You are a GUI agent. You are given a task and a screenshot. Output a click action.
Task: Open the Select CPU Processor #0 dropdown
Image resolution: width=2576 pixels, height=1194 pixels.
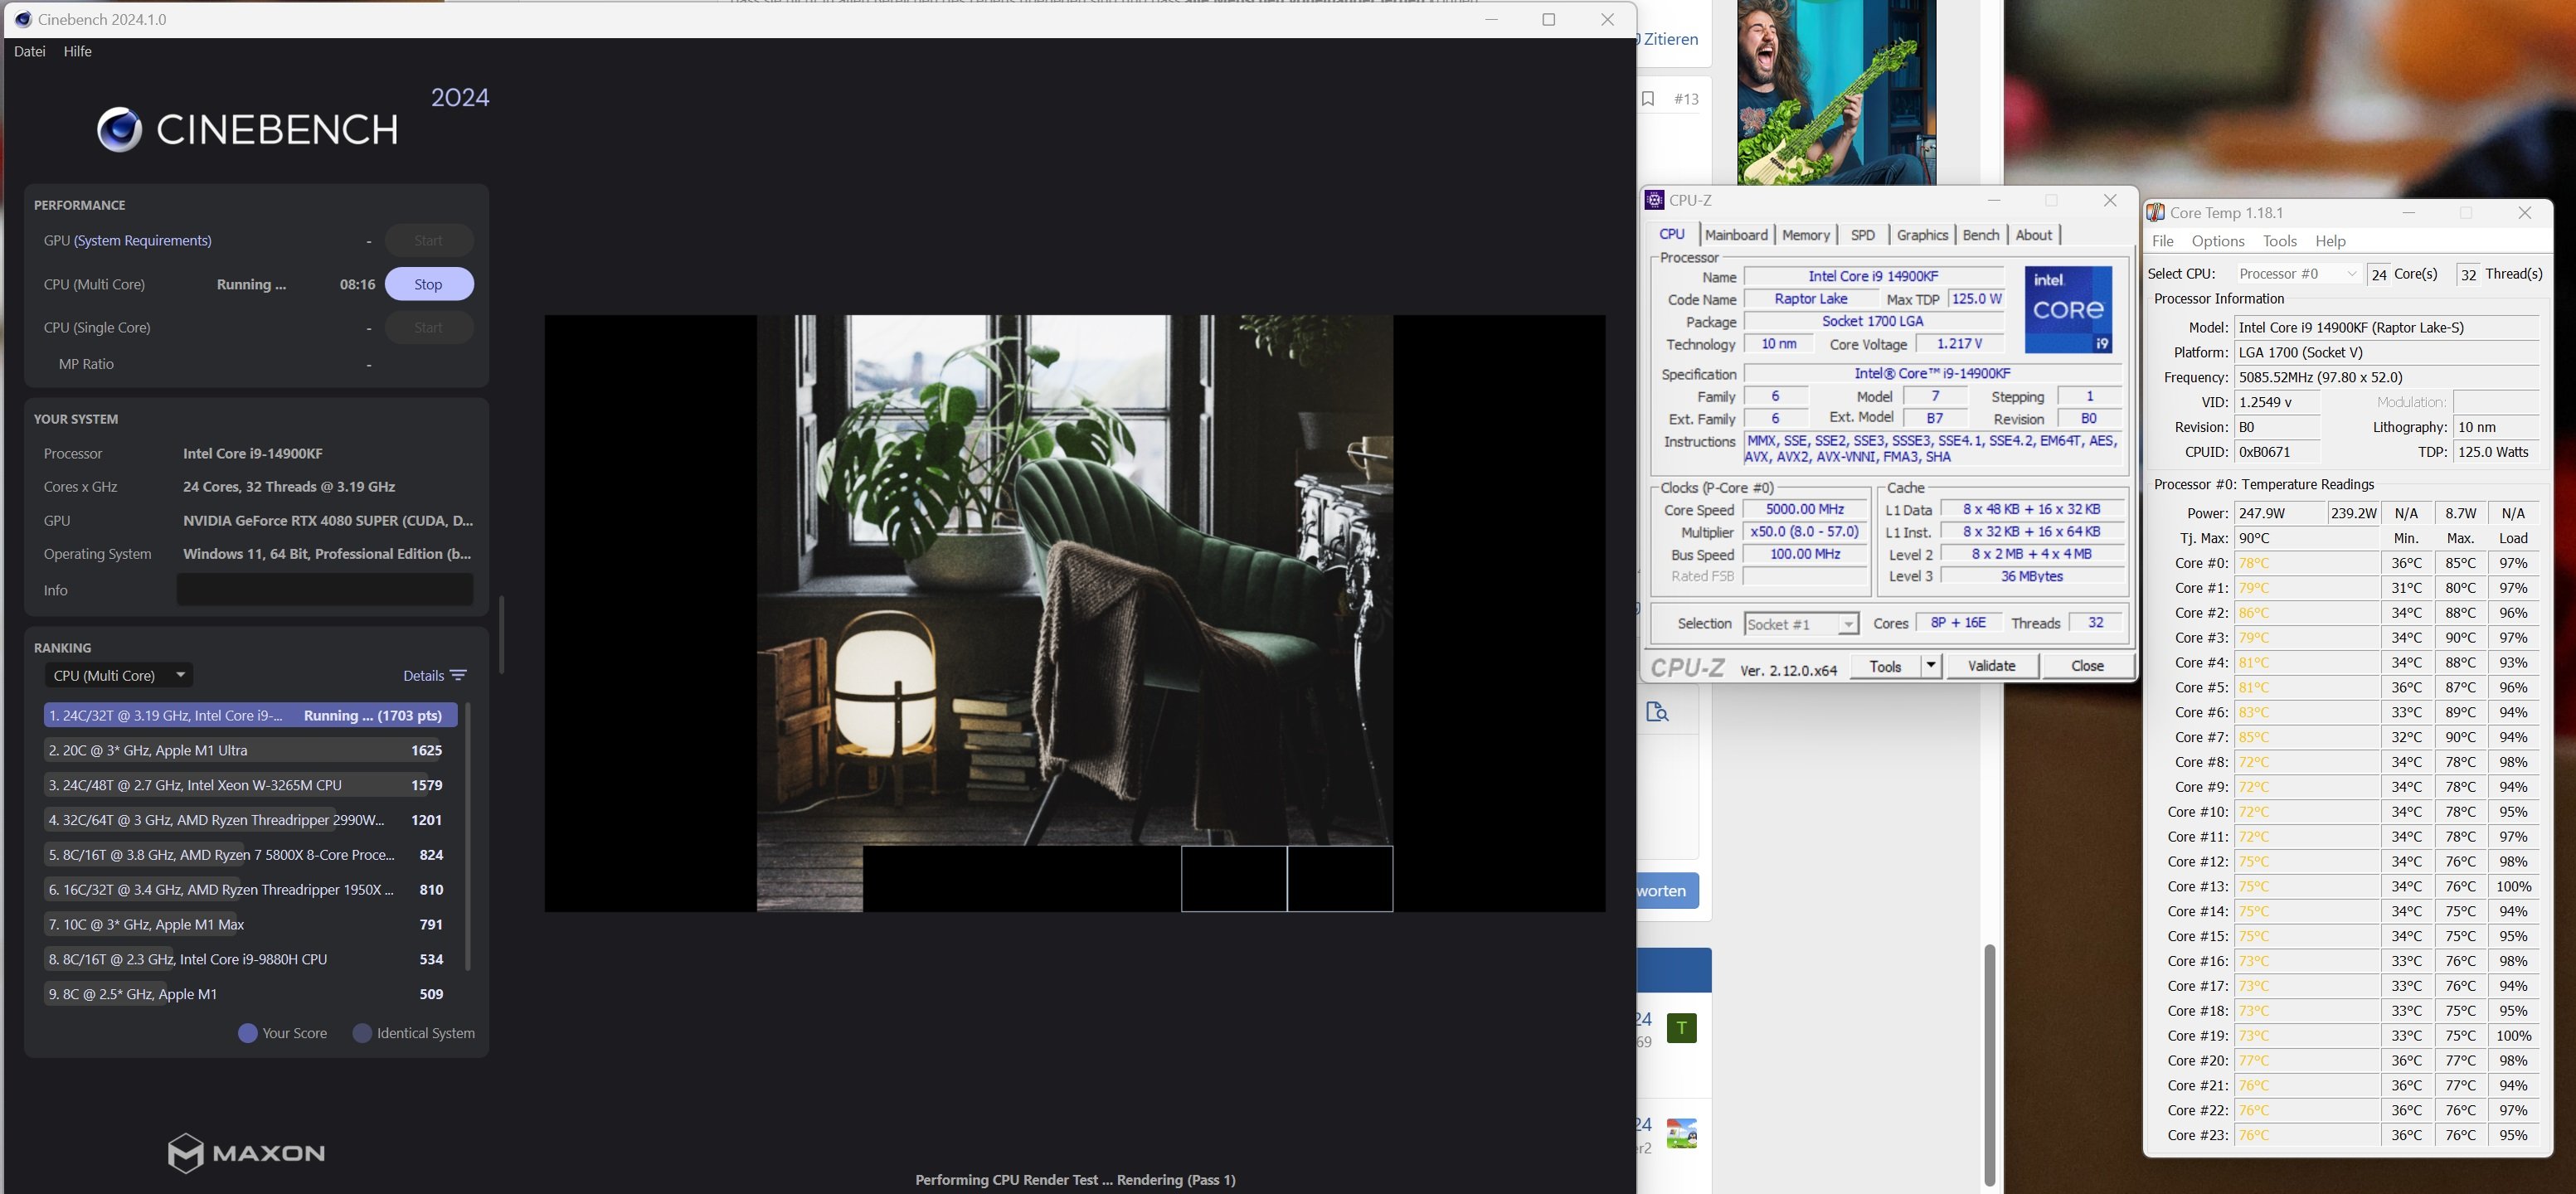(x=2298, y=274)
